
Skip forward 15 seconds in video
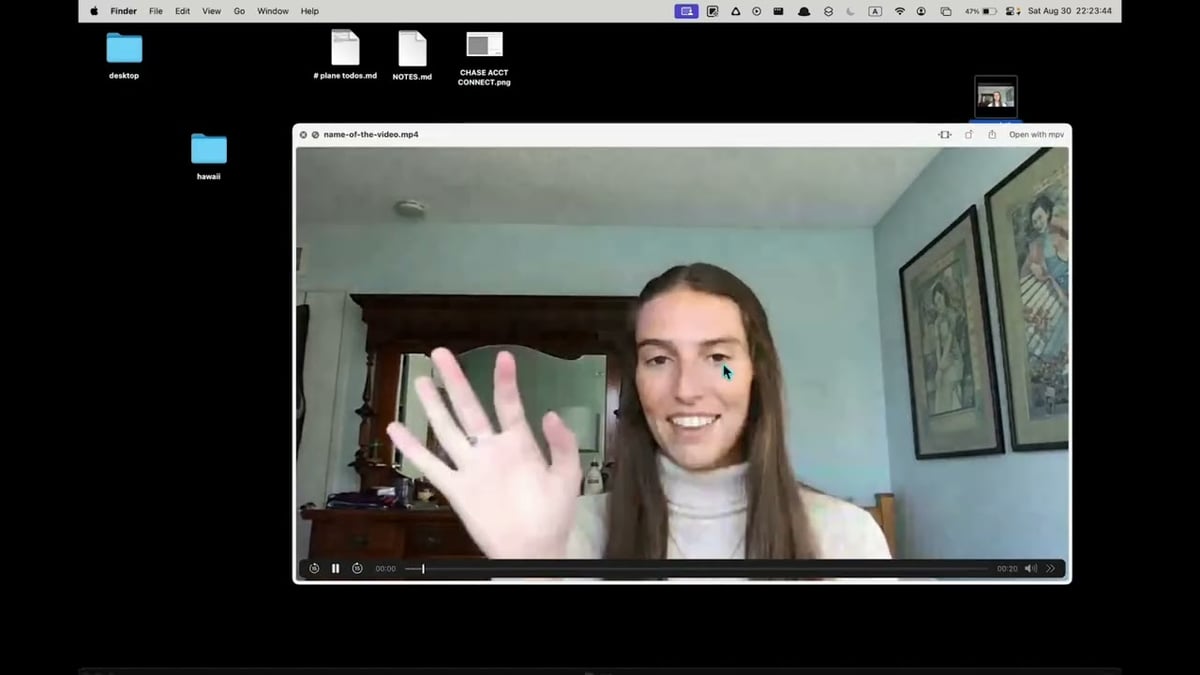357,568
